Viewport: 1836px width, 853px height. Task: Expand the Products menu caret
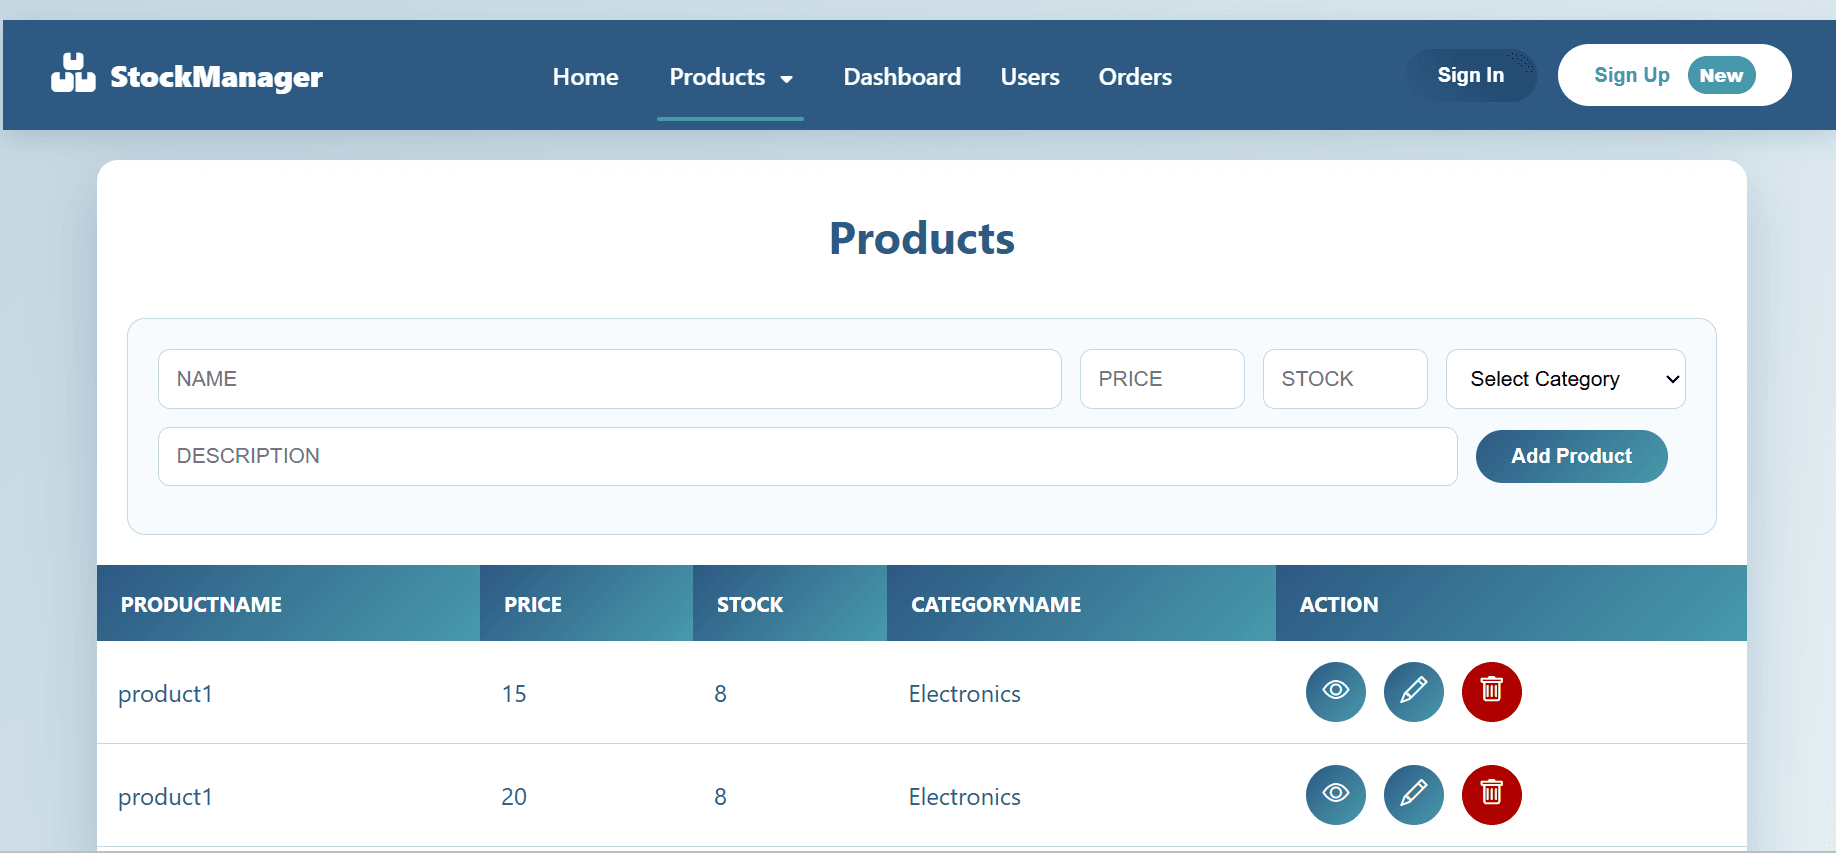pyautogui.click(x=786, y=79)
